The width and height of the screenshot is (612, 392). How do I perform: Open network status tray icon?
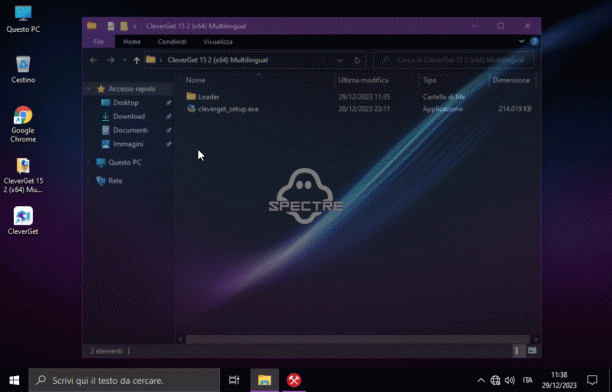495,380
